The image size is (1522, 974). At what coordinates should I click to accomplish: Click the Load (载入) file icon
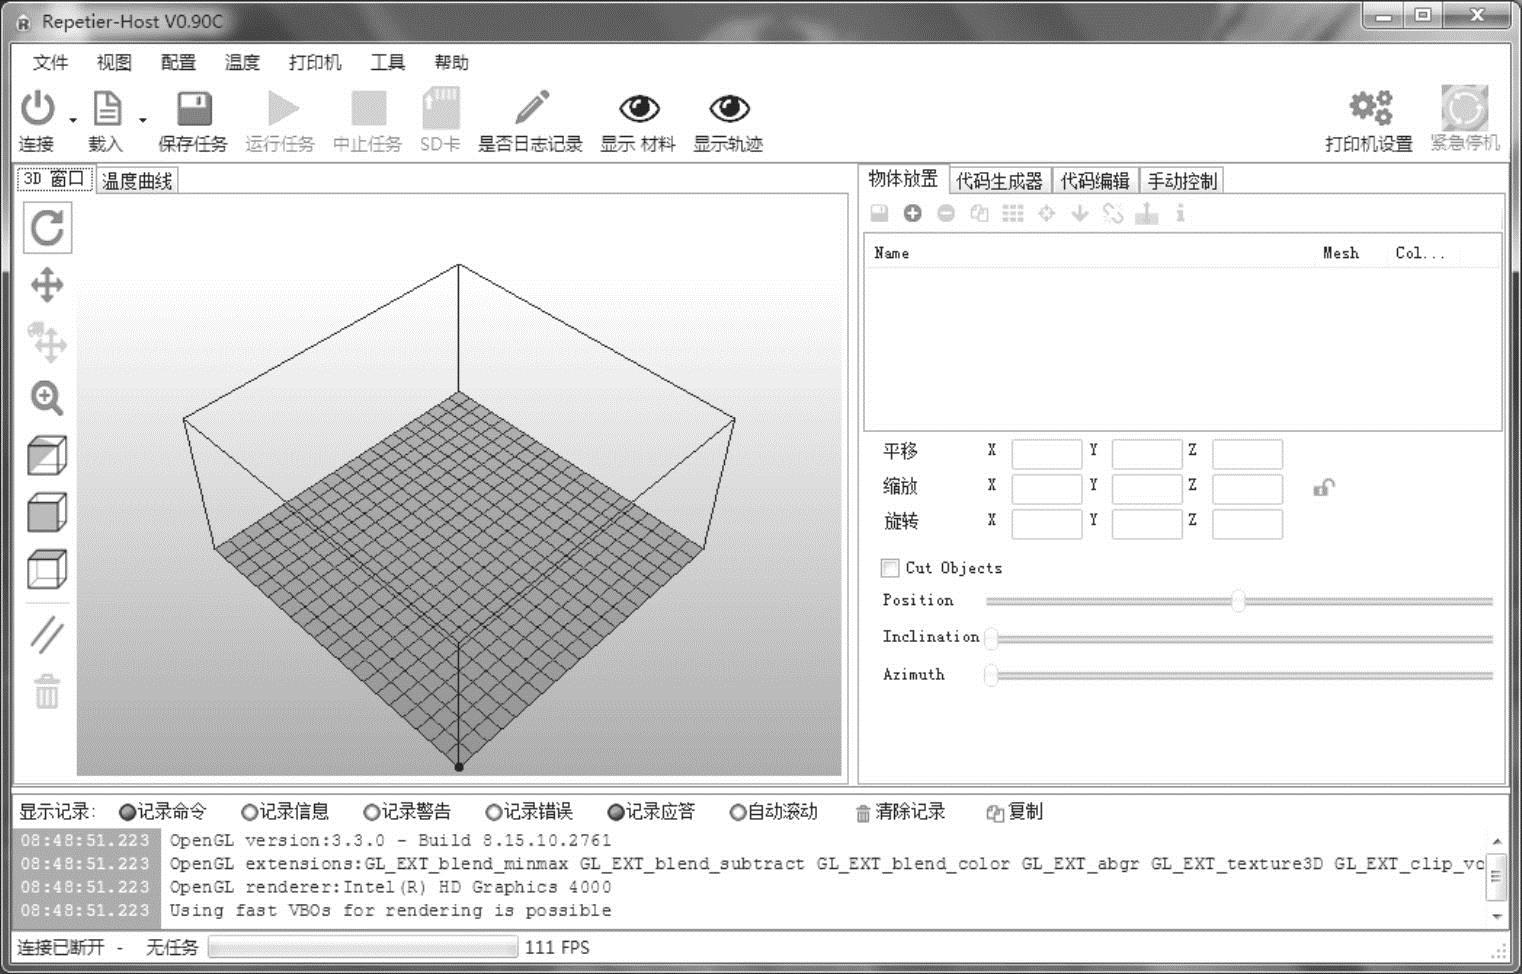pyautogui.click(x=107, y=108)
